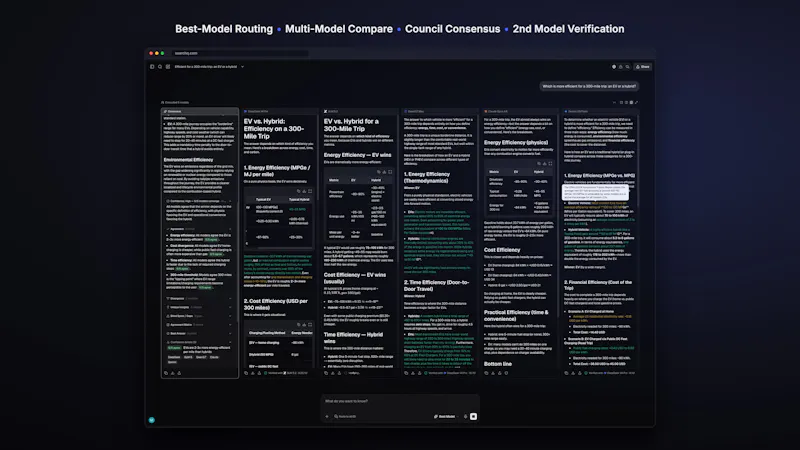This screenshot has height=450, width=800.
Task: Expand the Agreement Matrix section
Action: pyautogui.click(x=230, y=324)
